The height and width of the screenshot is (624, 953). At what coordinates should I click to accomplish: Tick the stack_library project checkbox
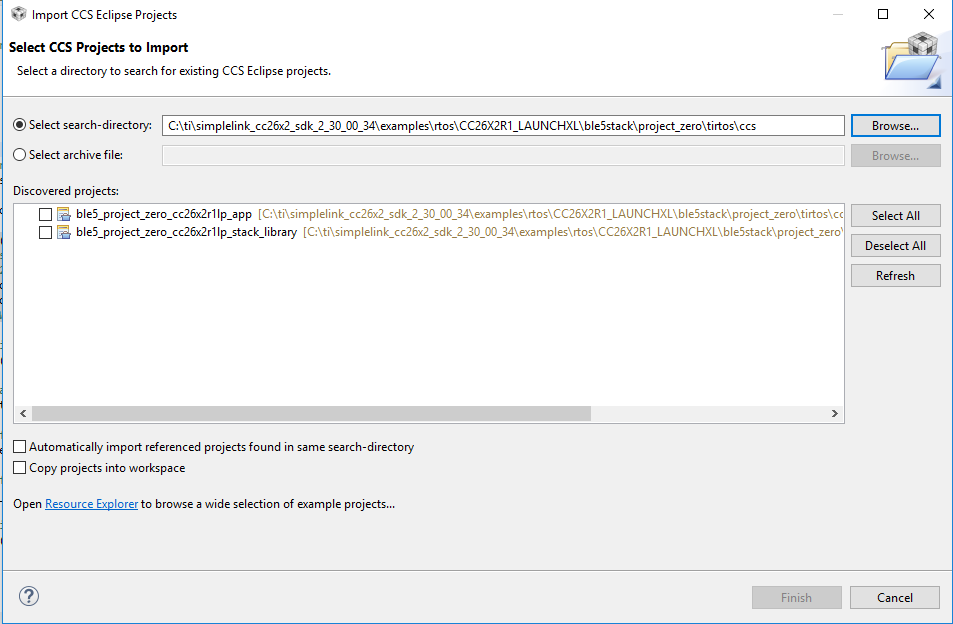point(45,232)
